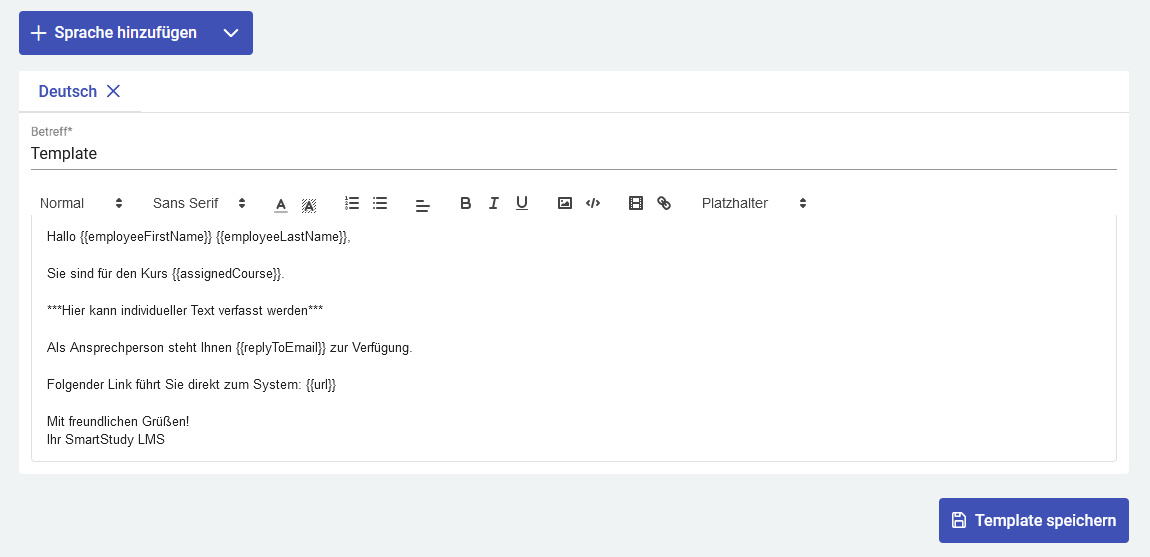Click the Template speichern button
The width and height of the screenshot is (1150, 557).
pos(1033,520)
